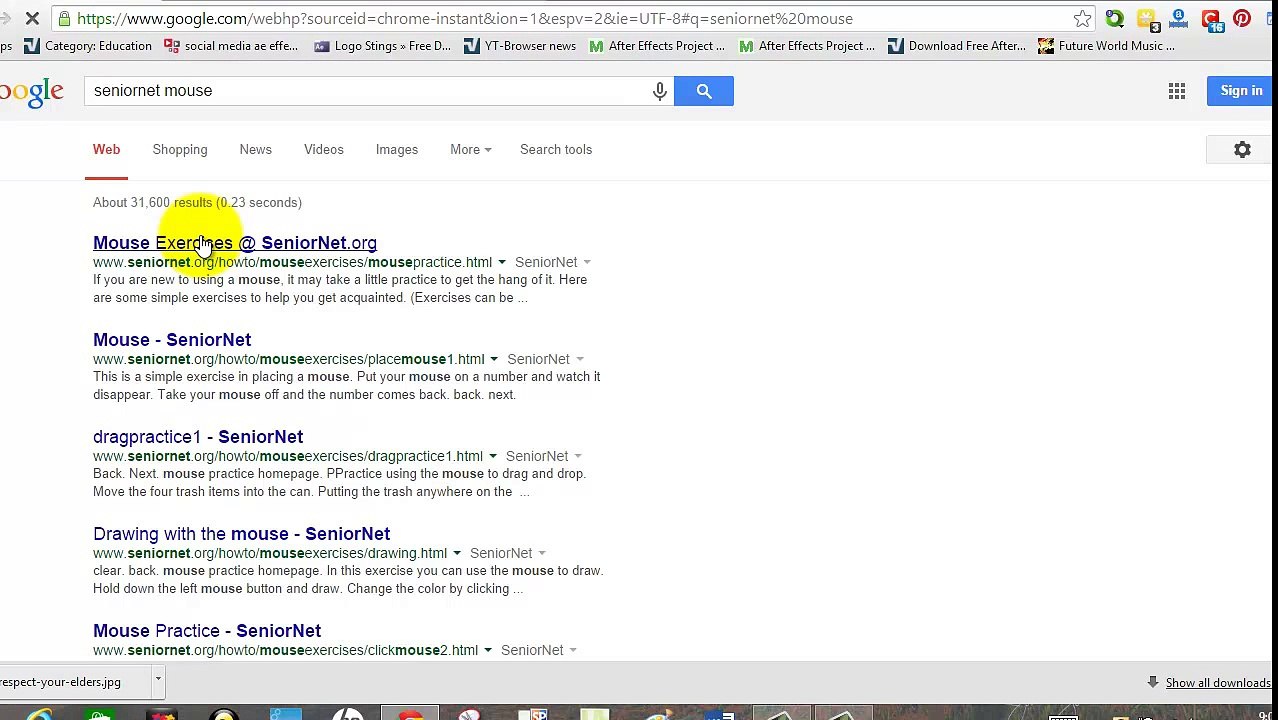The image size is (1278, 720).
Task: Start voice search with the microphone icon
Action: coord(660,91)
